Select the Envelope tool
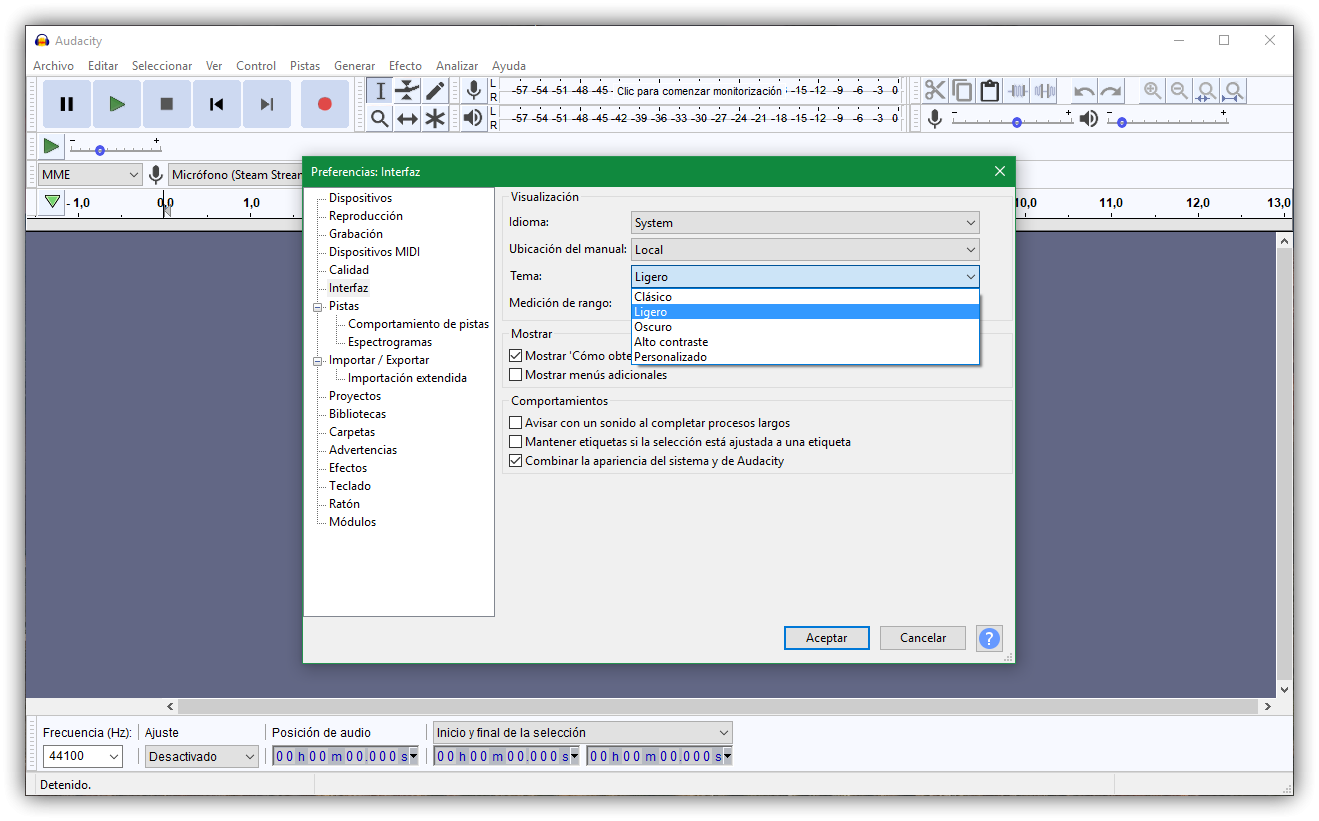 click(407, 91)
